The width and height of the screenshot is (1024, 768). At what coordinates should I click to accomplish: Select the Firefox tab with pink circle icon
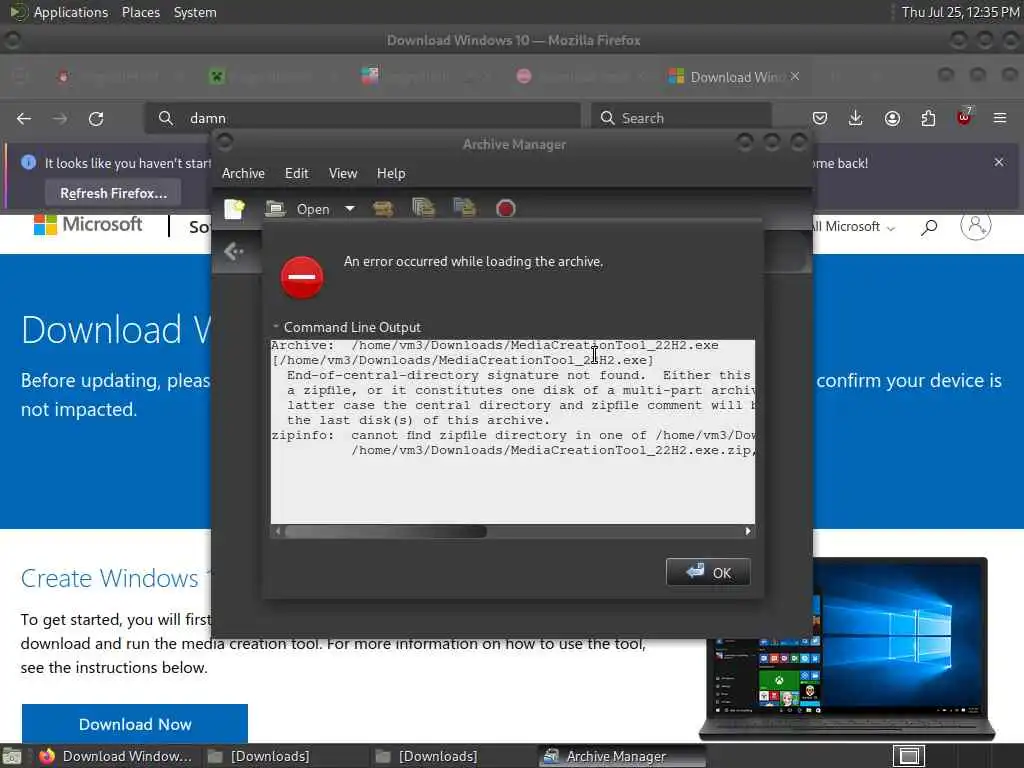pyautogui.click(x=580, y=76)
